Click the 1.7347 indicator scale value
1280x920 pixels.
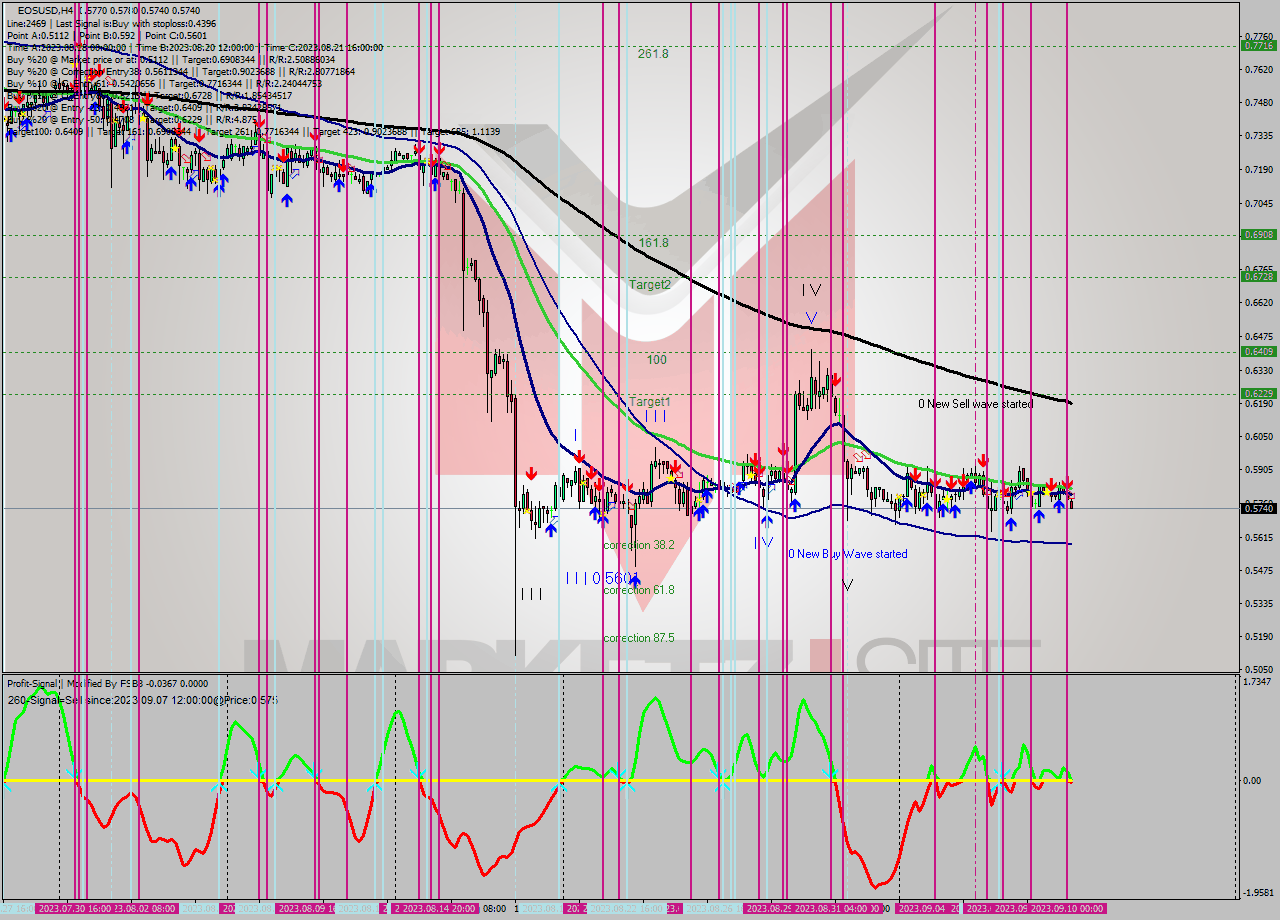click(x=1258, y=681)
